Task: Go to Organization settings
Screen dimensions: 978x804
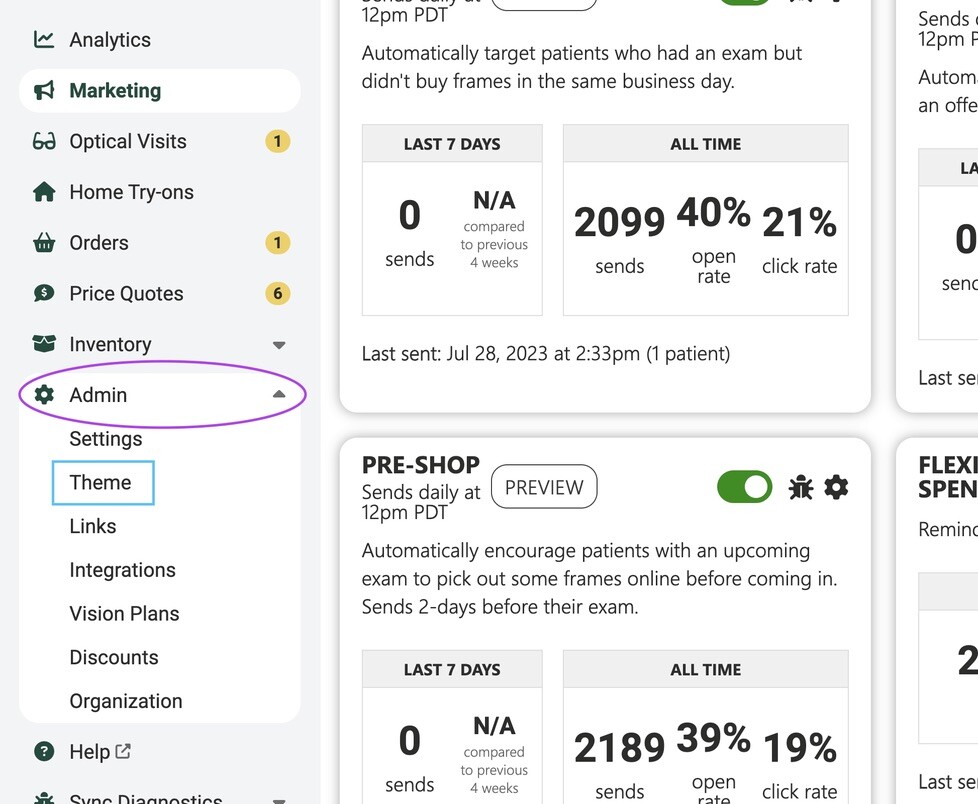Action: pyautogui.click(x=126, y=701)
